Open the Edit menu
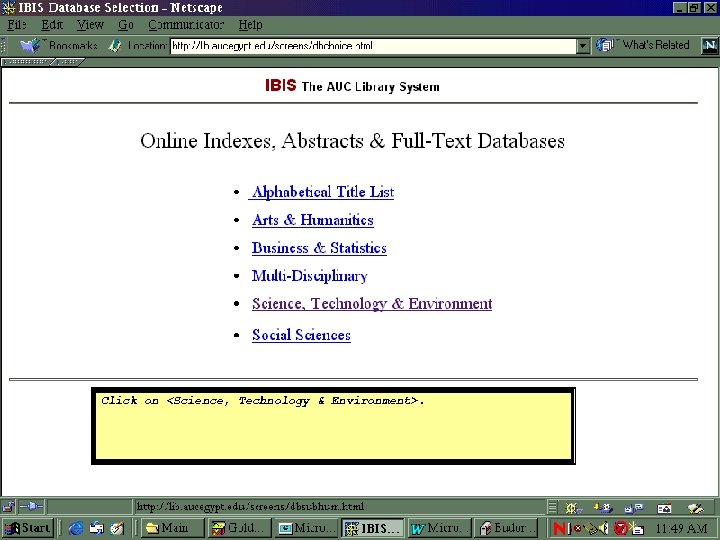This screenshot has height=540, width=720. [x=52, y=25]
